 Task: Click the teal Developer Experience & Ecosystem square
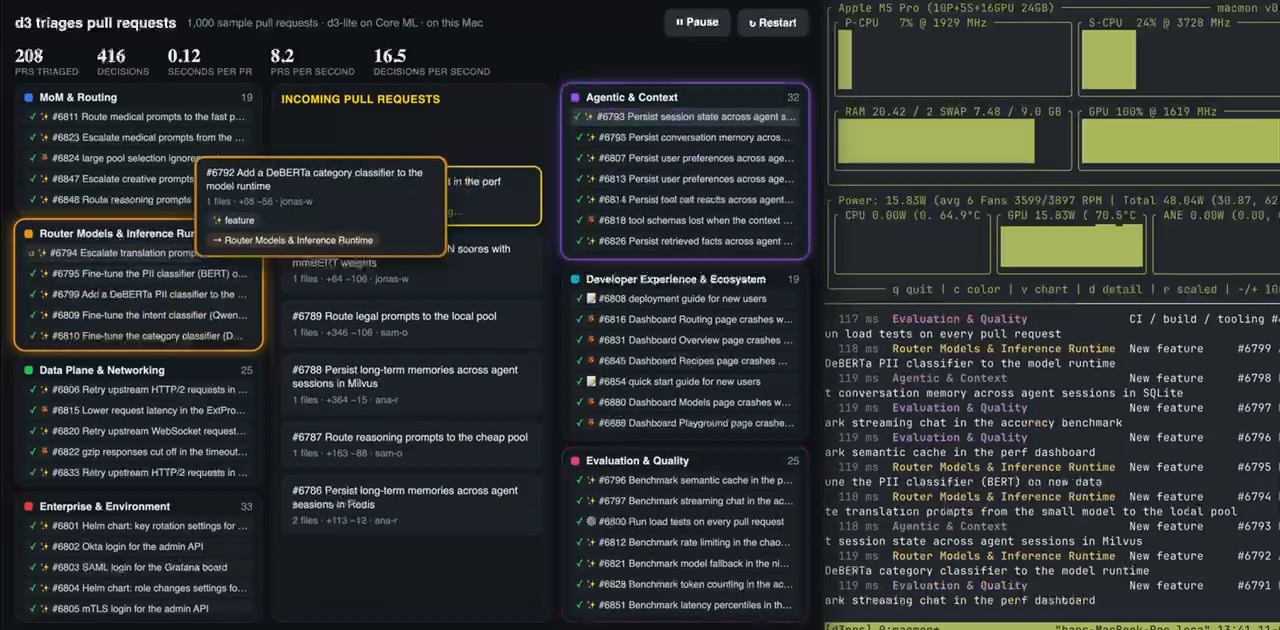tap(575, 280)
